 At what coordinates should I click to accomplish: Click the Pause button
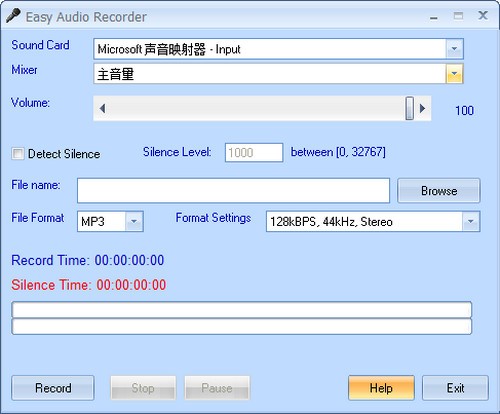(x=217, y=388)
